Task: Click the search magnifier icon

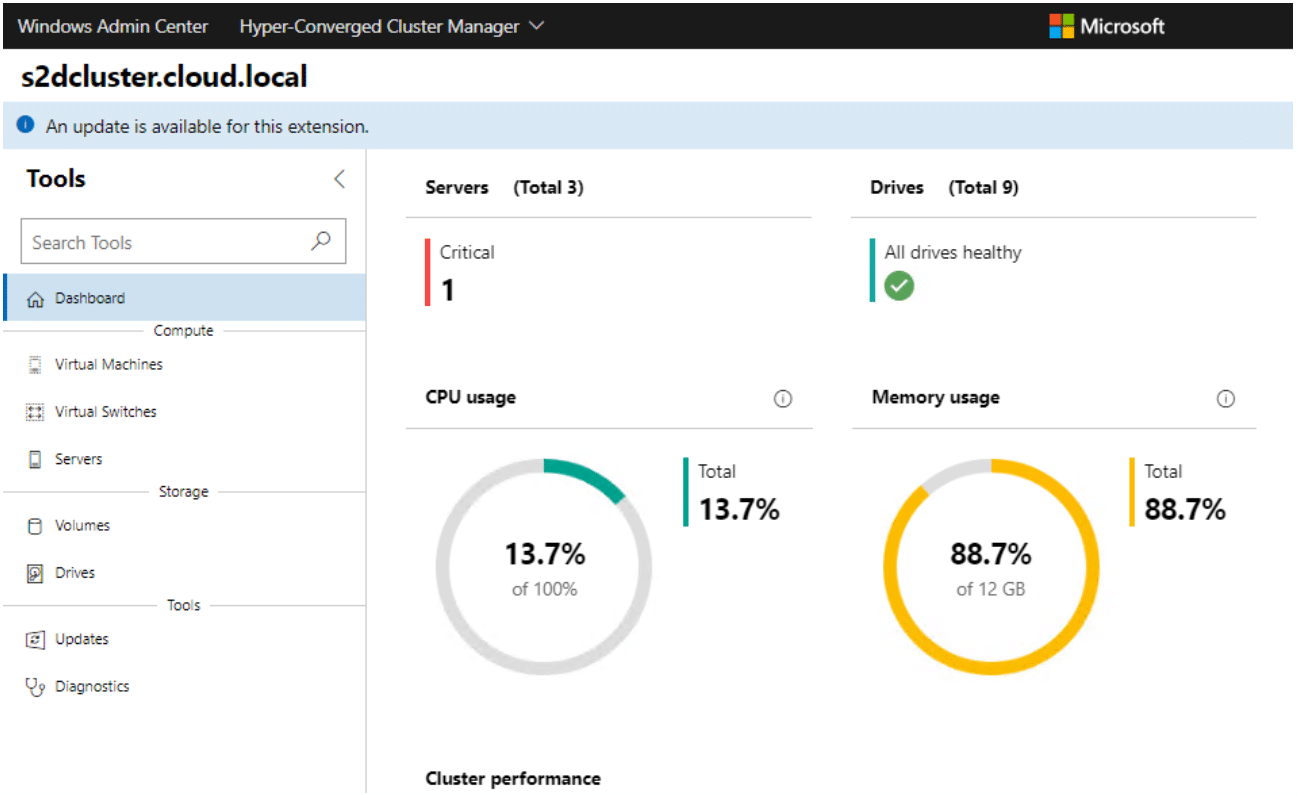Action: [320, 241]
